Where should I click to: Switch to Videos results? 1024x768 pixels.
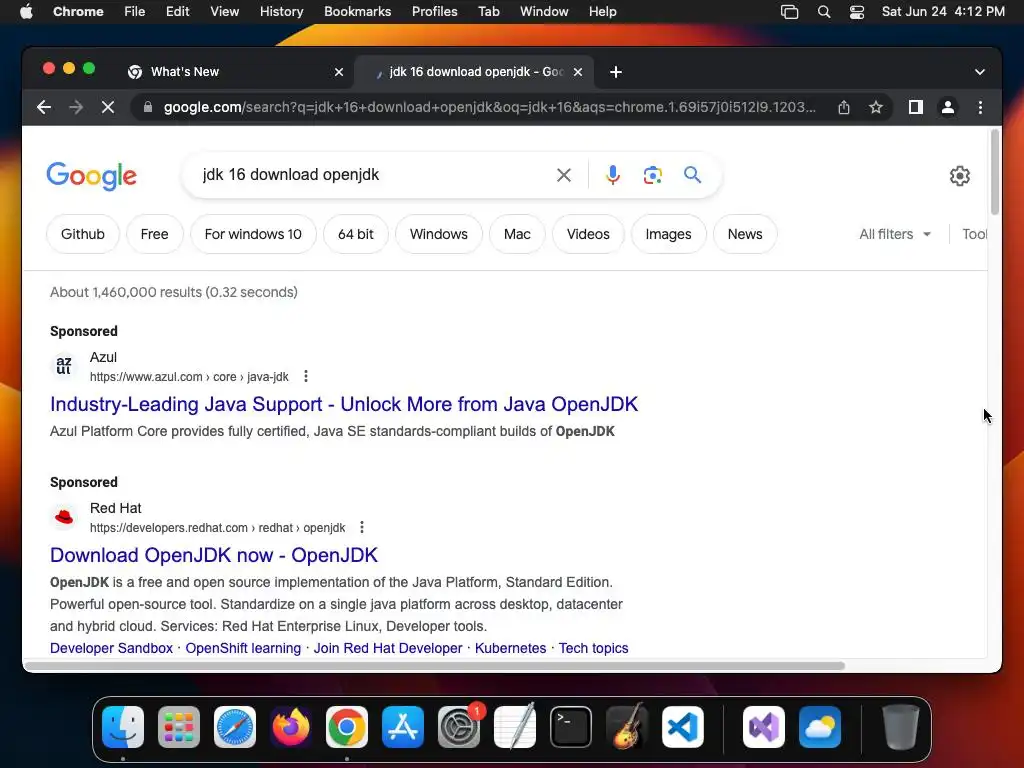click(x=588, y=234)
